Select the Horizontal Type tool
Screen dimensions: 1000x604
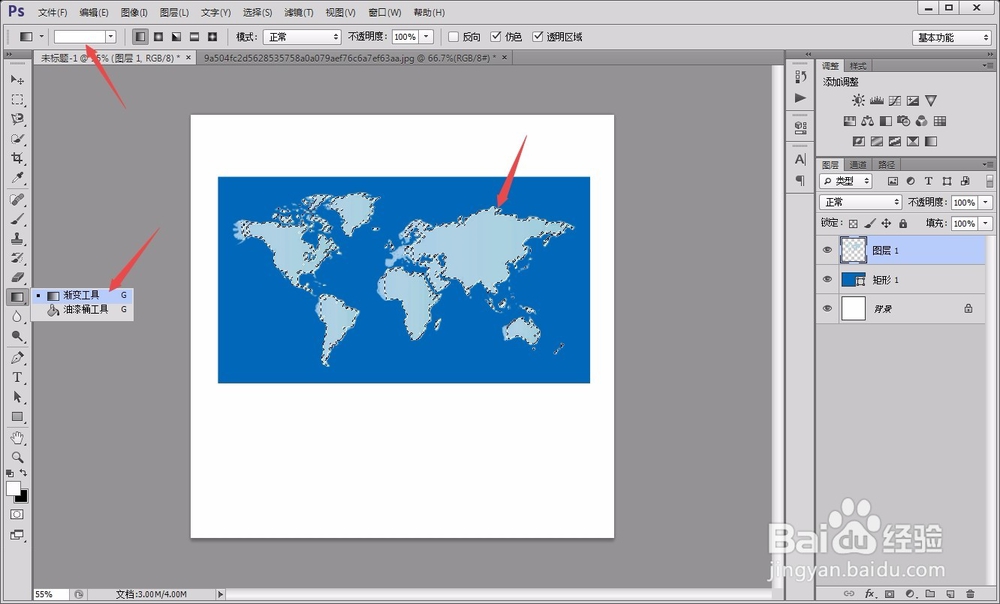(17, 378)
